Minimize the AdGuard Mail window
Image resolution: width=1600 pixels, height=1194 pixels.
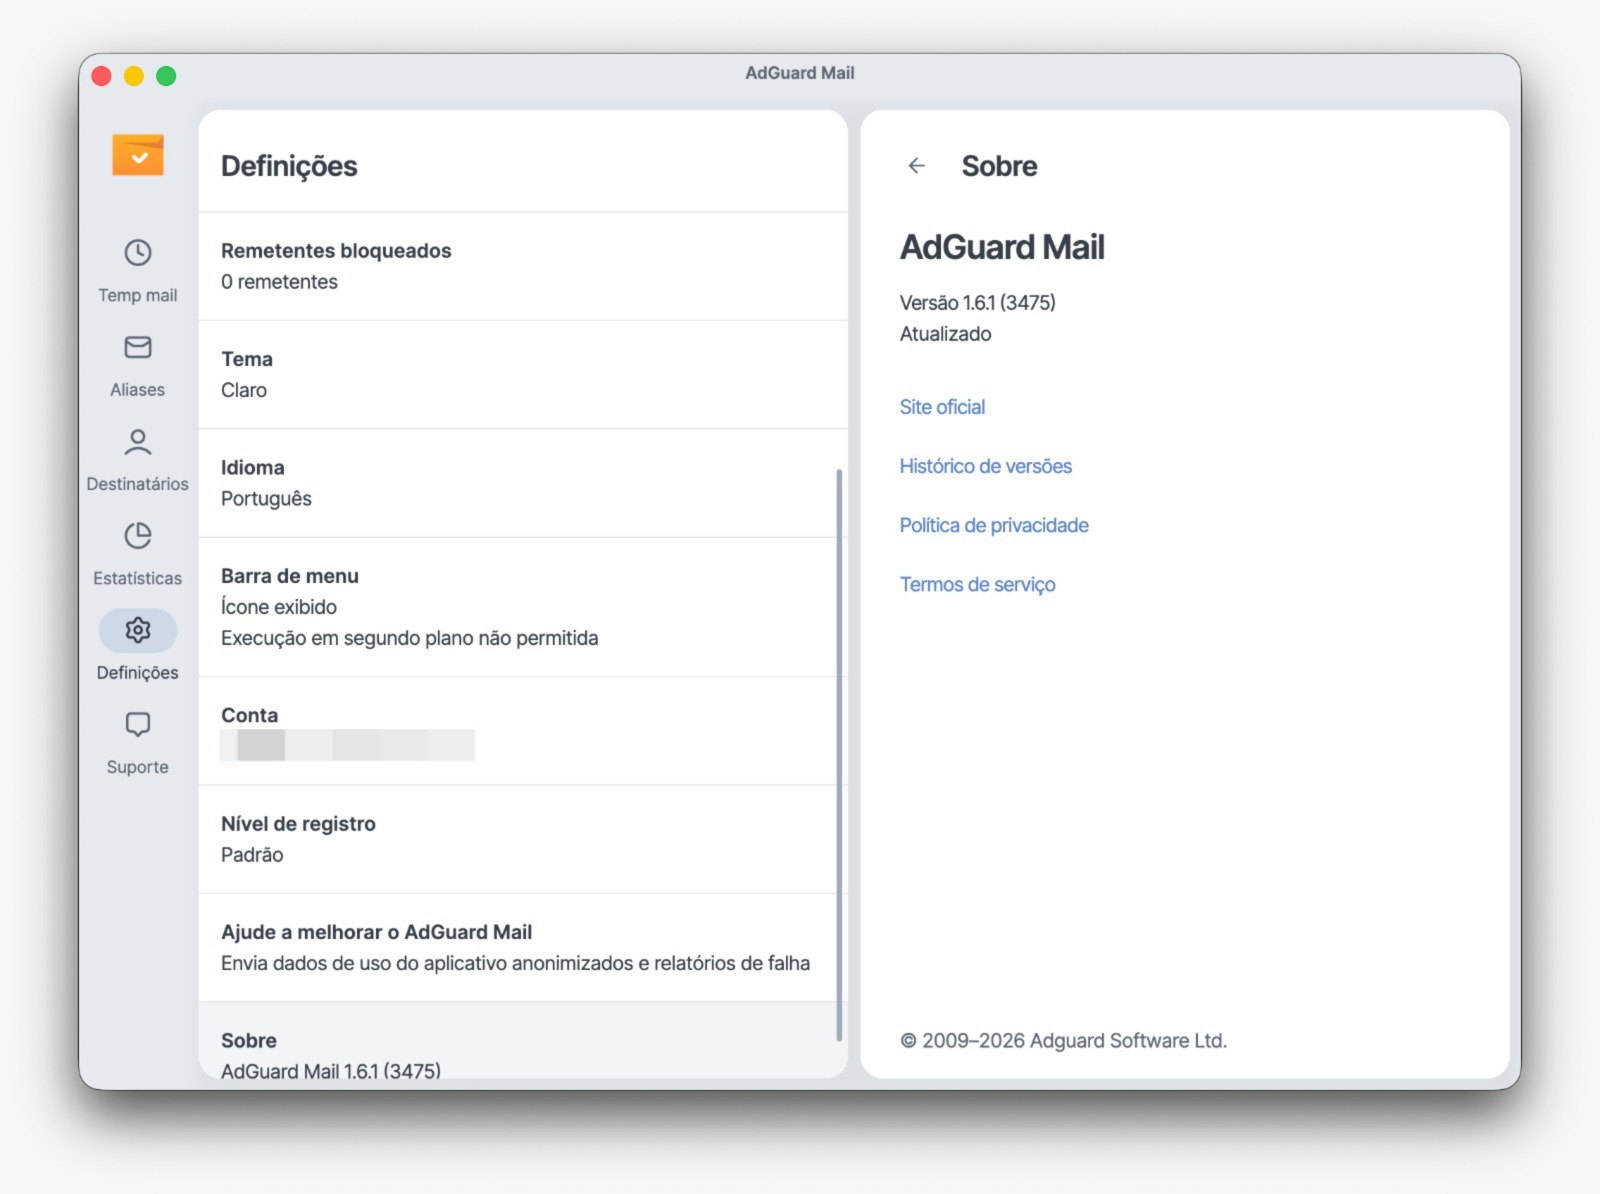coord(134,76)
